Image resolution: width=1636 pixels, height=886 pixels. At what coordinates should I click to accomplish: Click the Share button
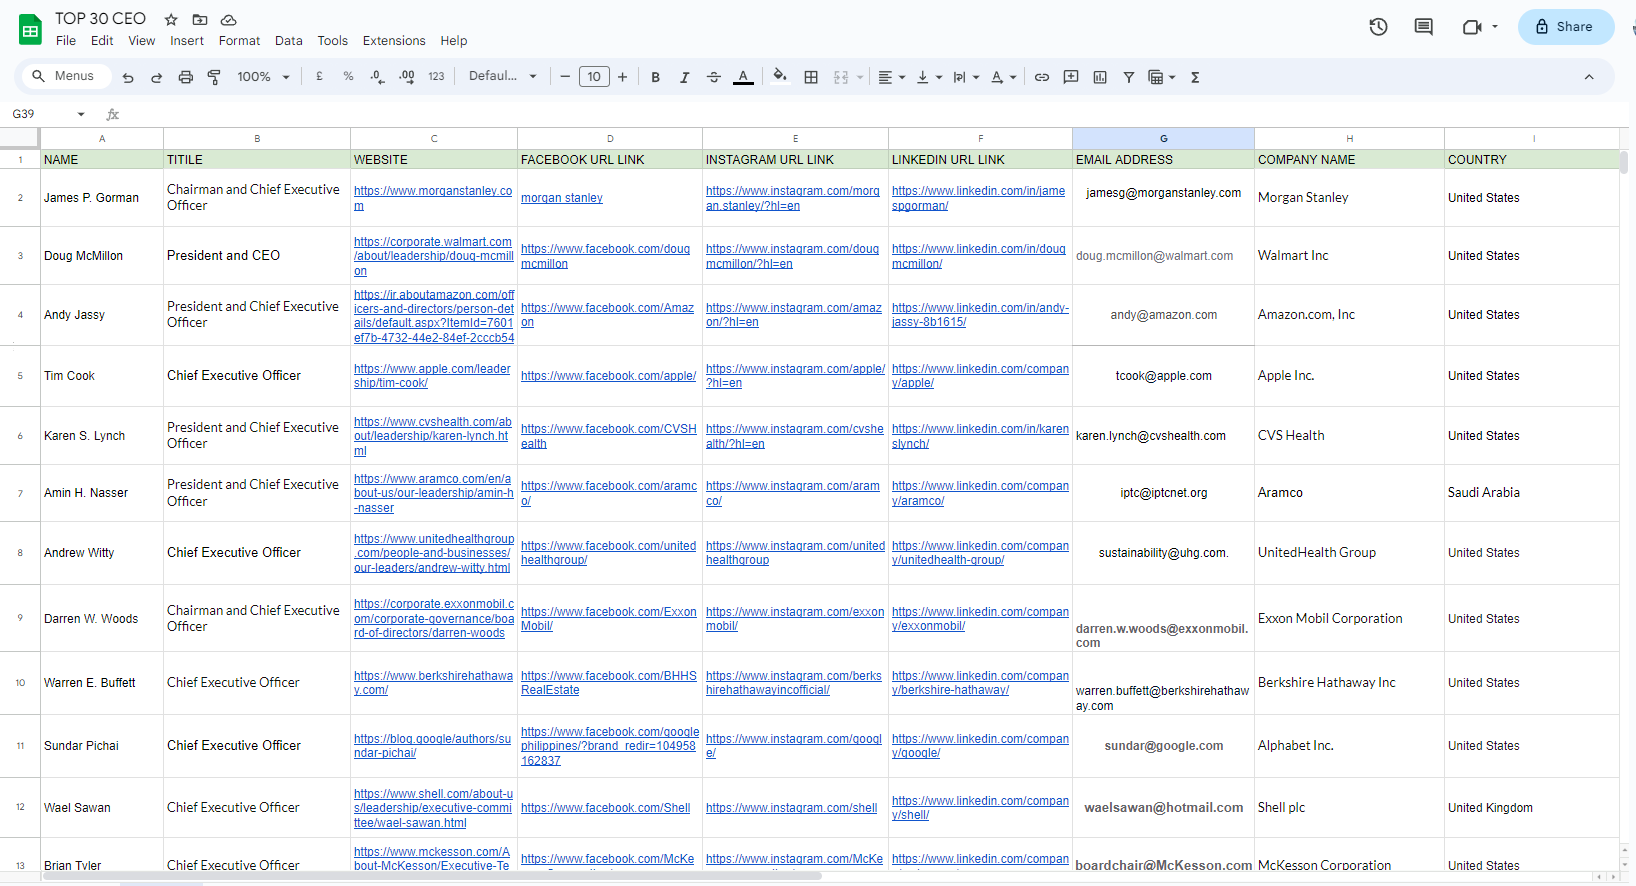coord(1566,27)
